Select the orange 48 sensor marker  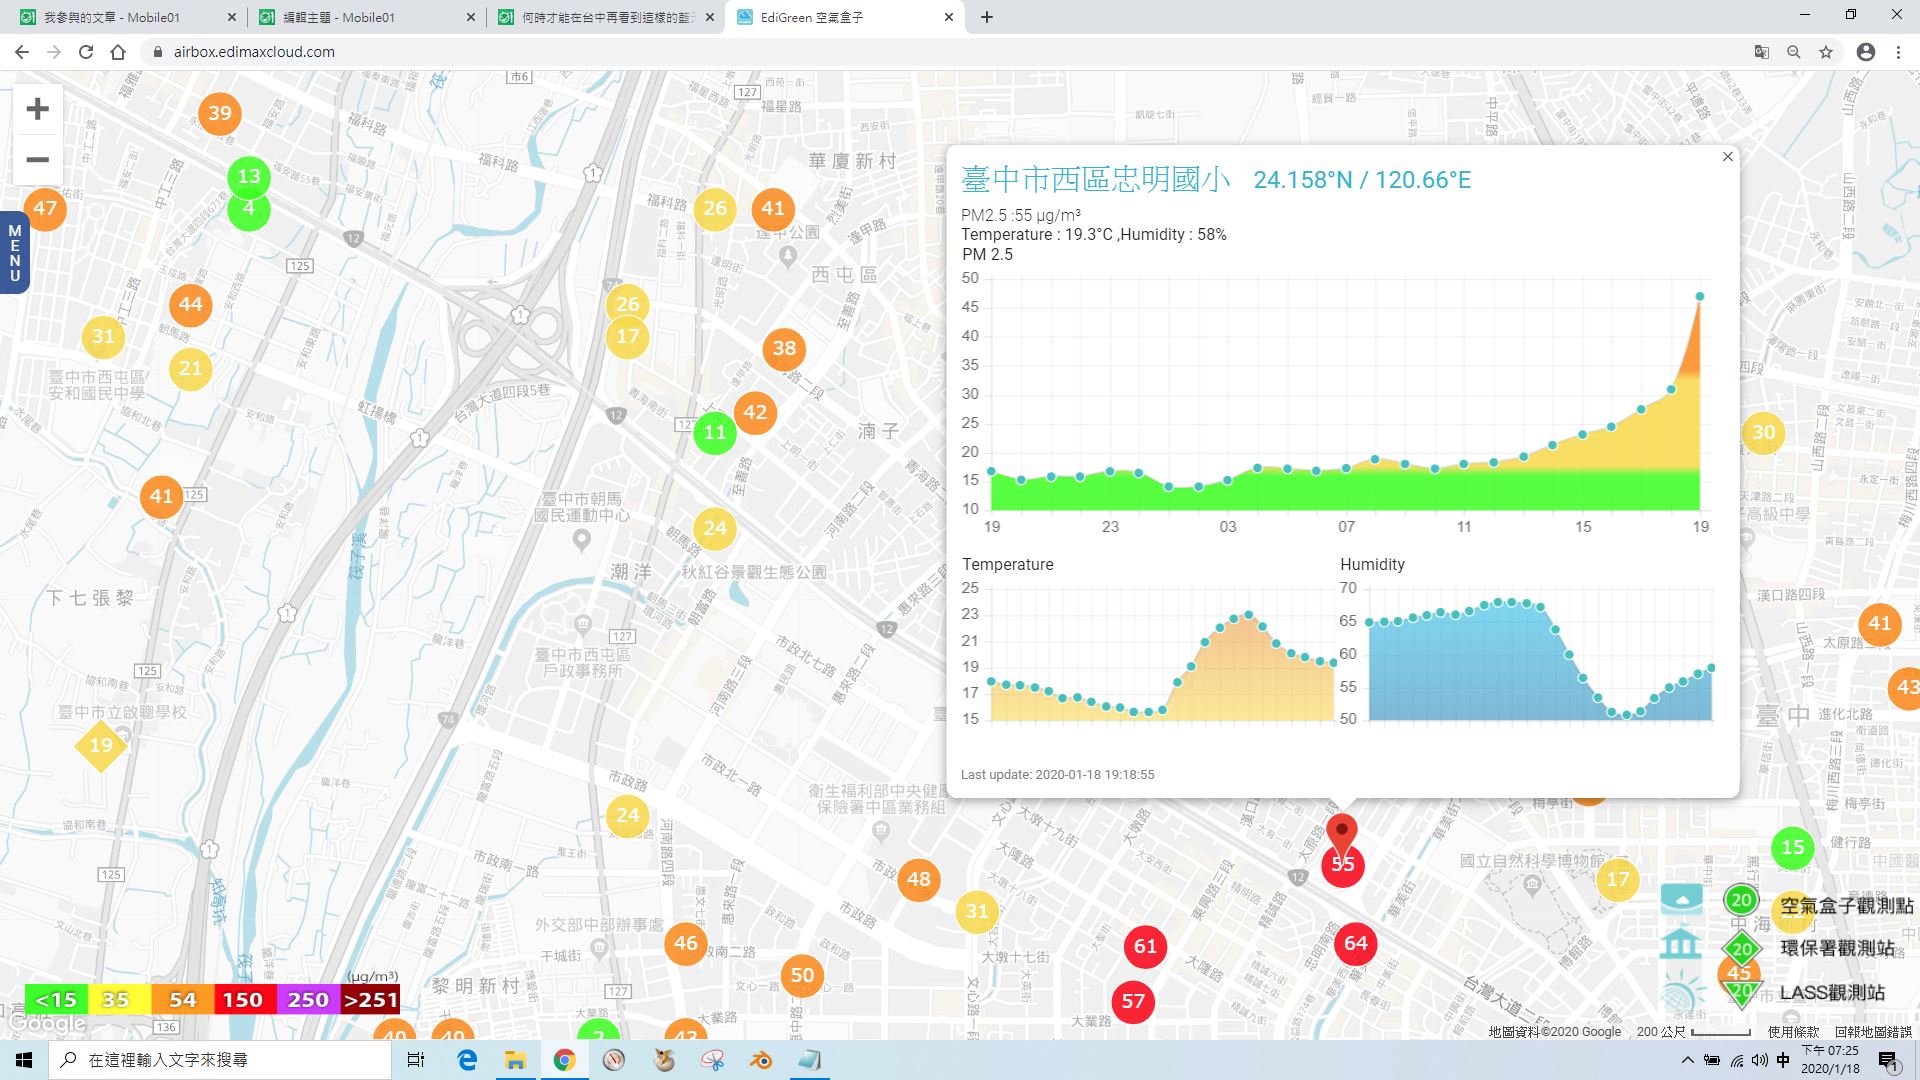[919, 879]
